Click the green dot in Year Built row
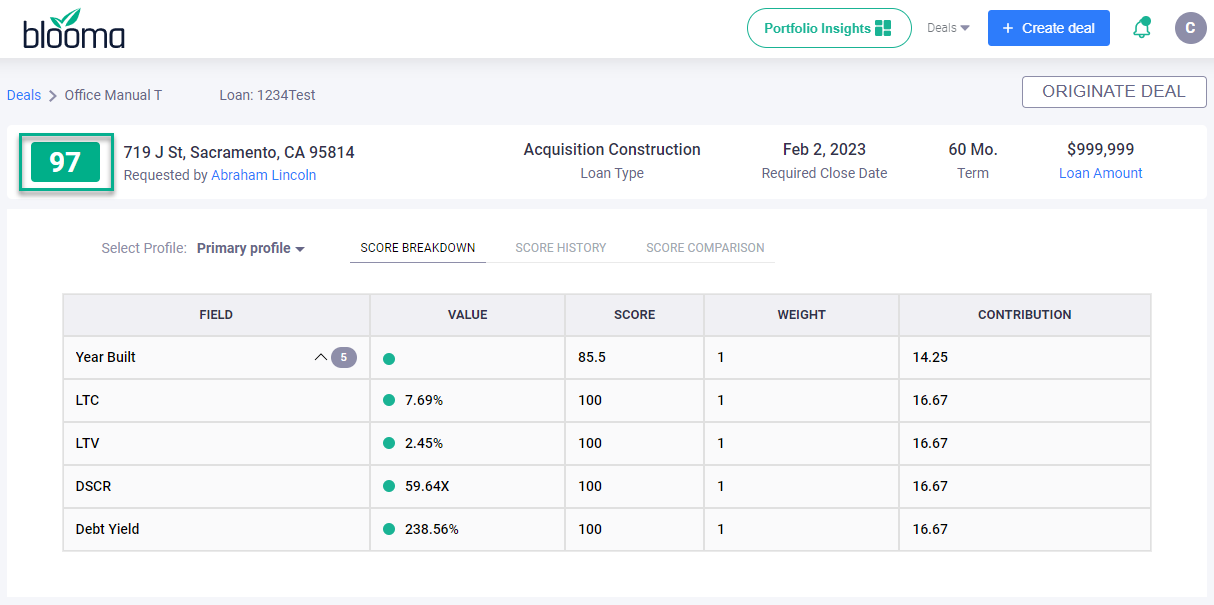1214x605 pixels. pos(389,358)
